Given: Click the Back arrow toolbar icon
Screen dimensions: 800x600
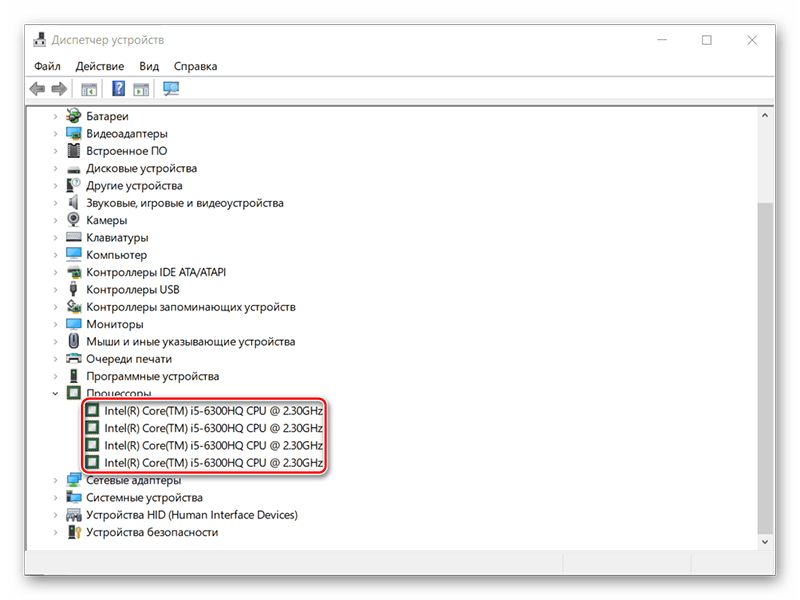Looking at the screenshot, I should click(x=37, y=89).
